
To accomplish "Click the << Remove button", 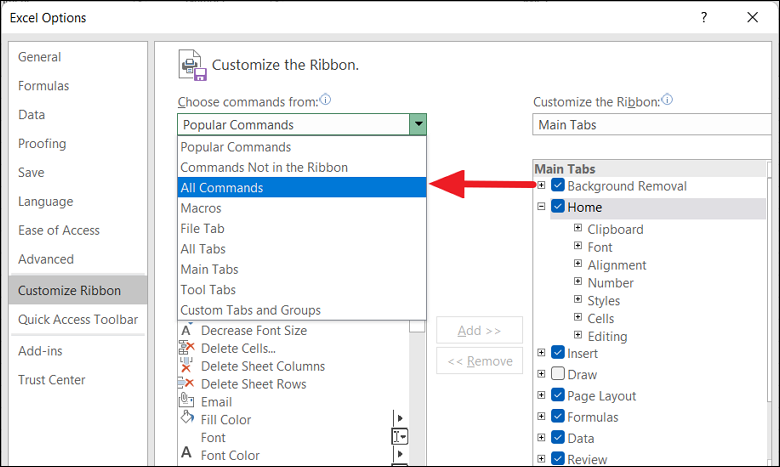I will coord(480,361).
